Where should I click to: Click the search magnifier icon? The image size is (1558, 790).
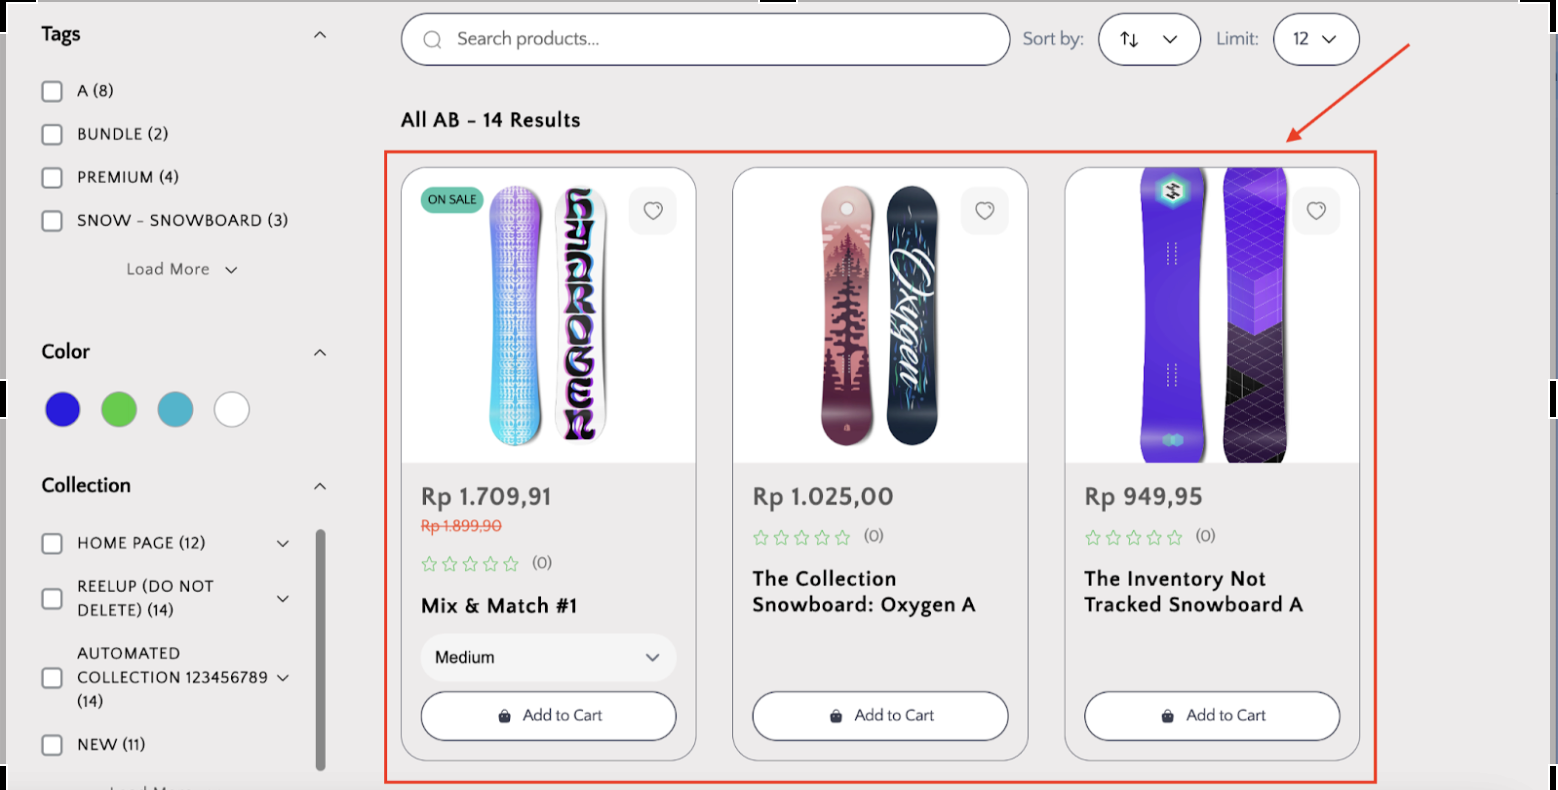pyautogui.click(x=432, y=40)
